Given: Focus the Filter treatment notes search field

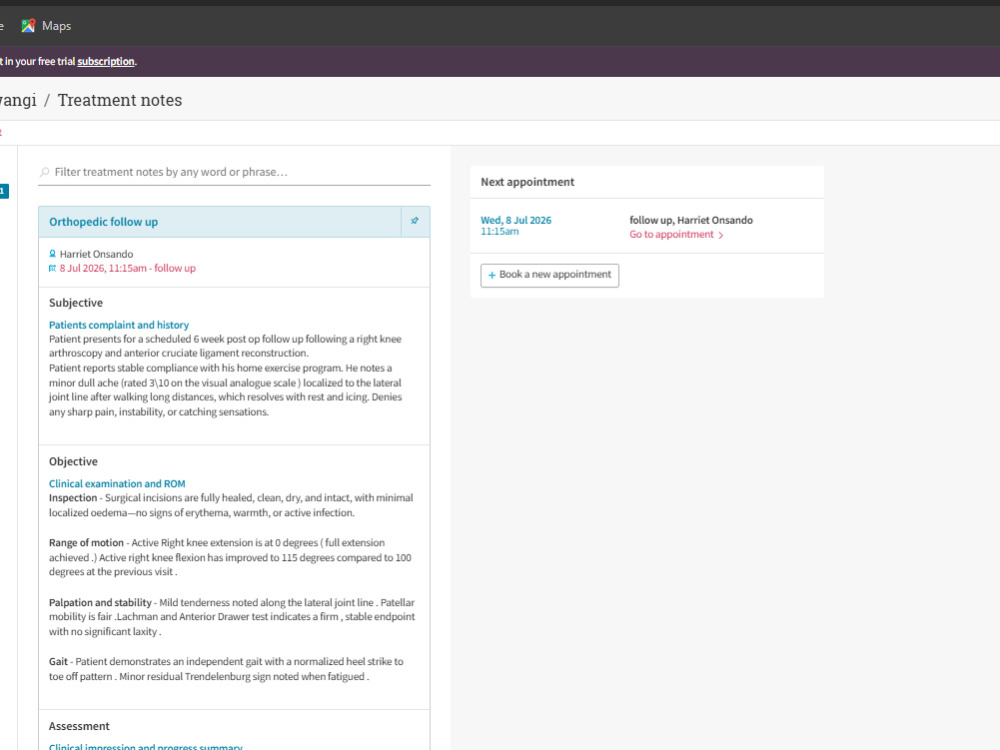Looking at the screenshot, I should 234,172.
